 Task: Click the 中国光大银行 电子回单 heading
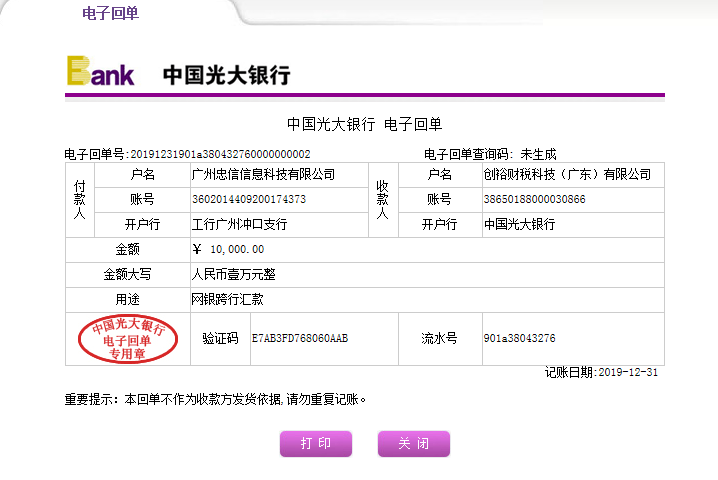click(364, 124)
